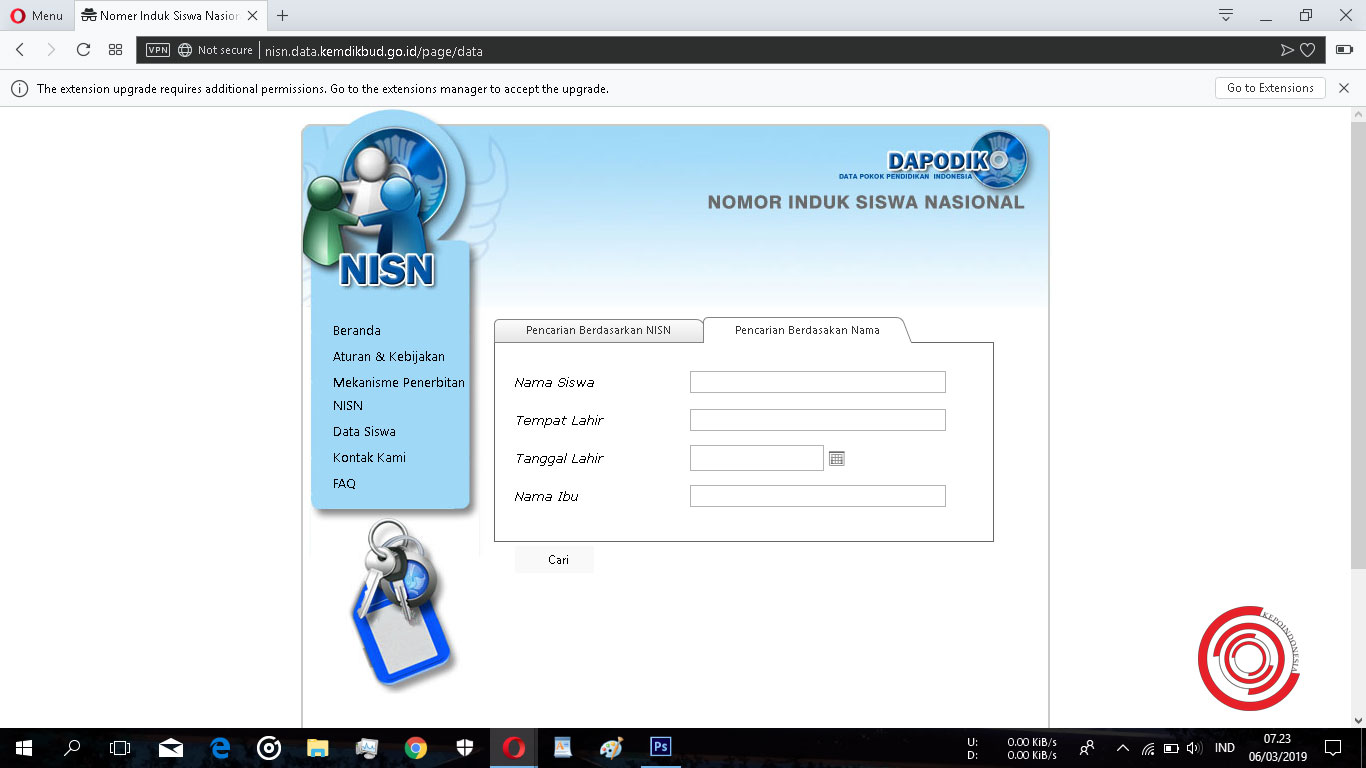The image size is (1366, 768).
Task: Open the heart bookmark icon in address bar
Action: click(1308, 49)
